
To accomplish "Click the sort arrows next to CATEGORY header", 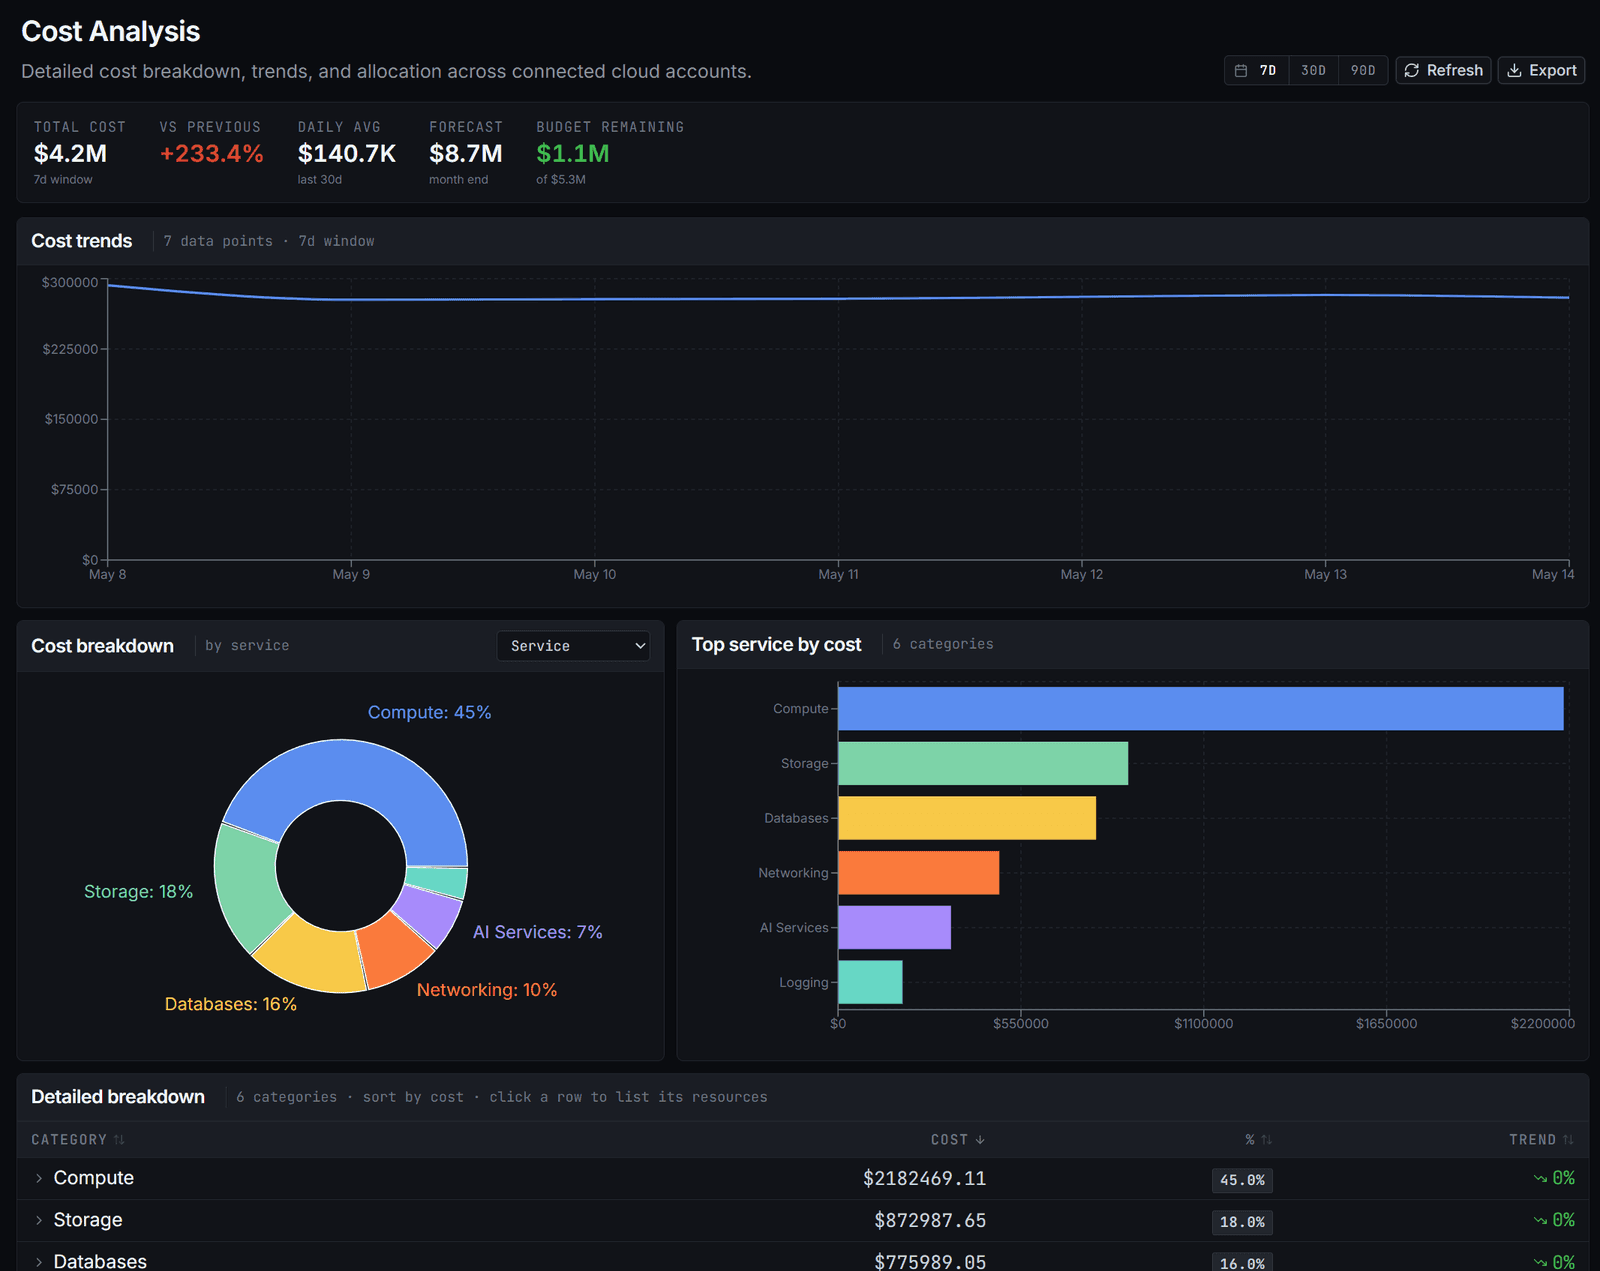I will [x=120, y=1140].
